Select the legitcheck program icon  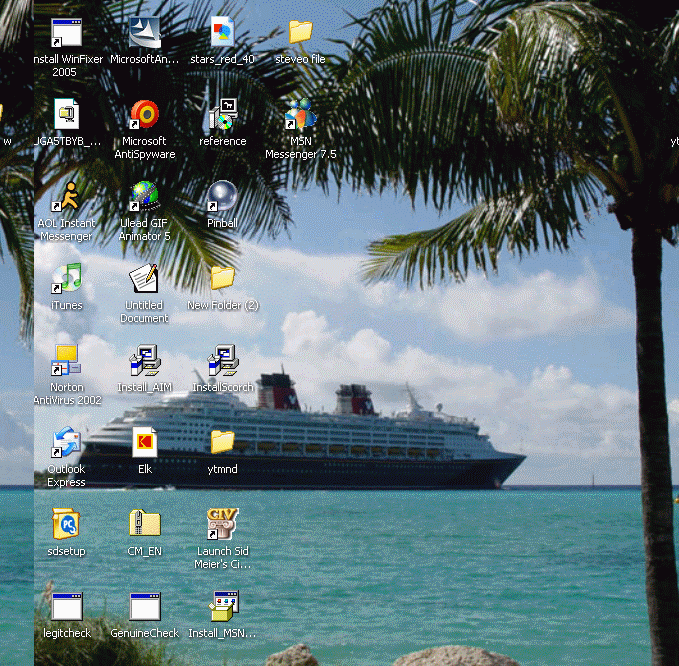click(66, 606)
